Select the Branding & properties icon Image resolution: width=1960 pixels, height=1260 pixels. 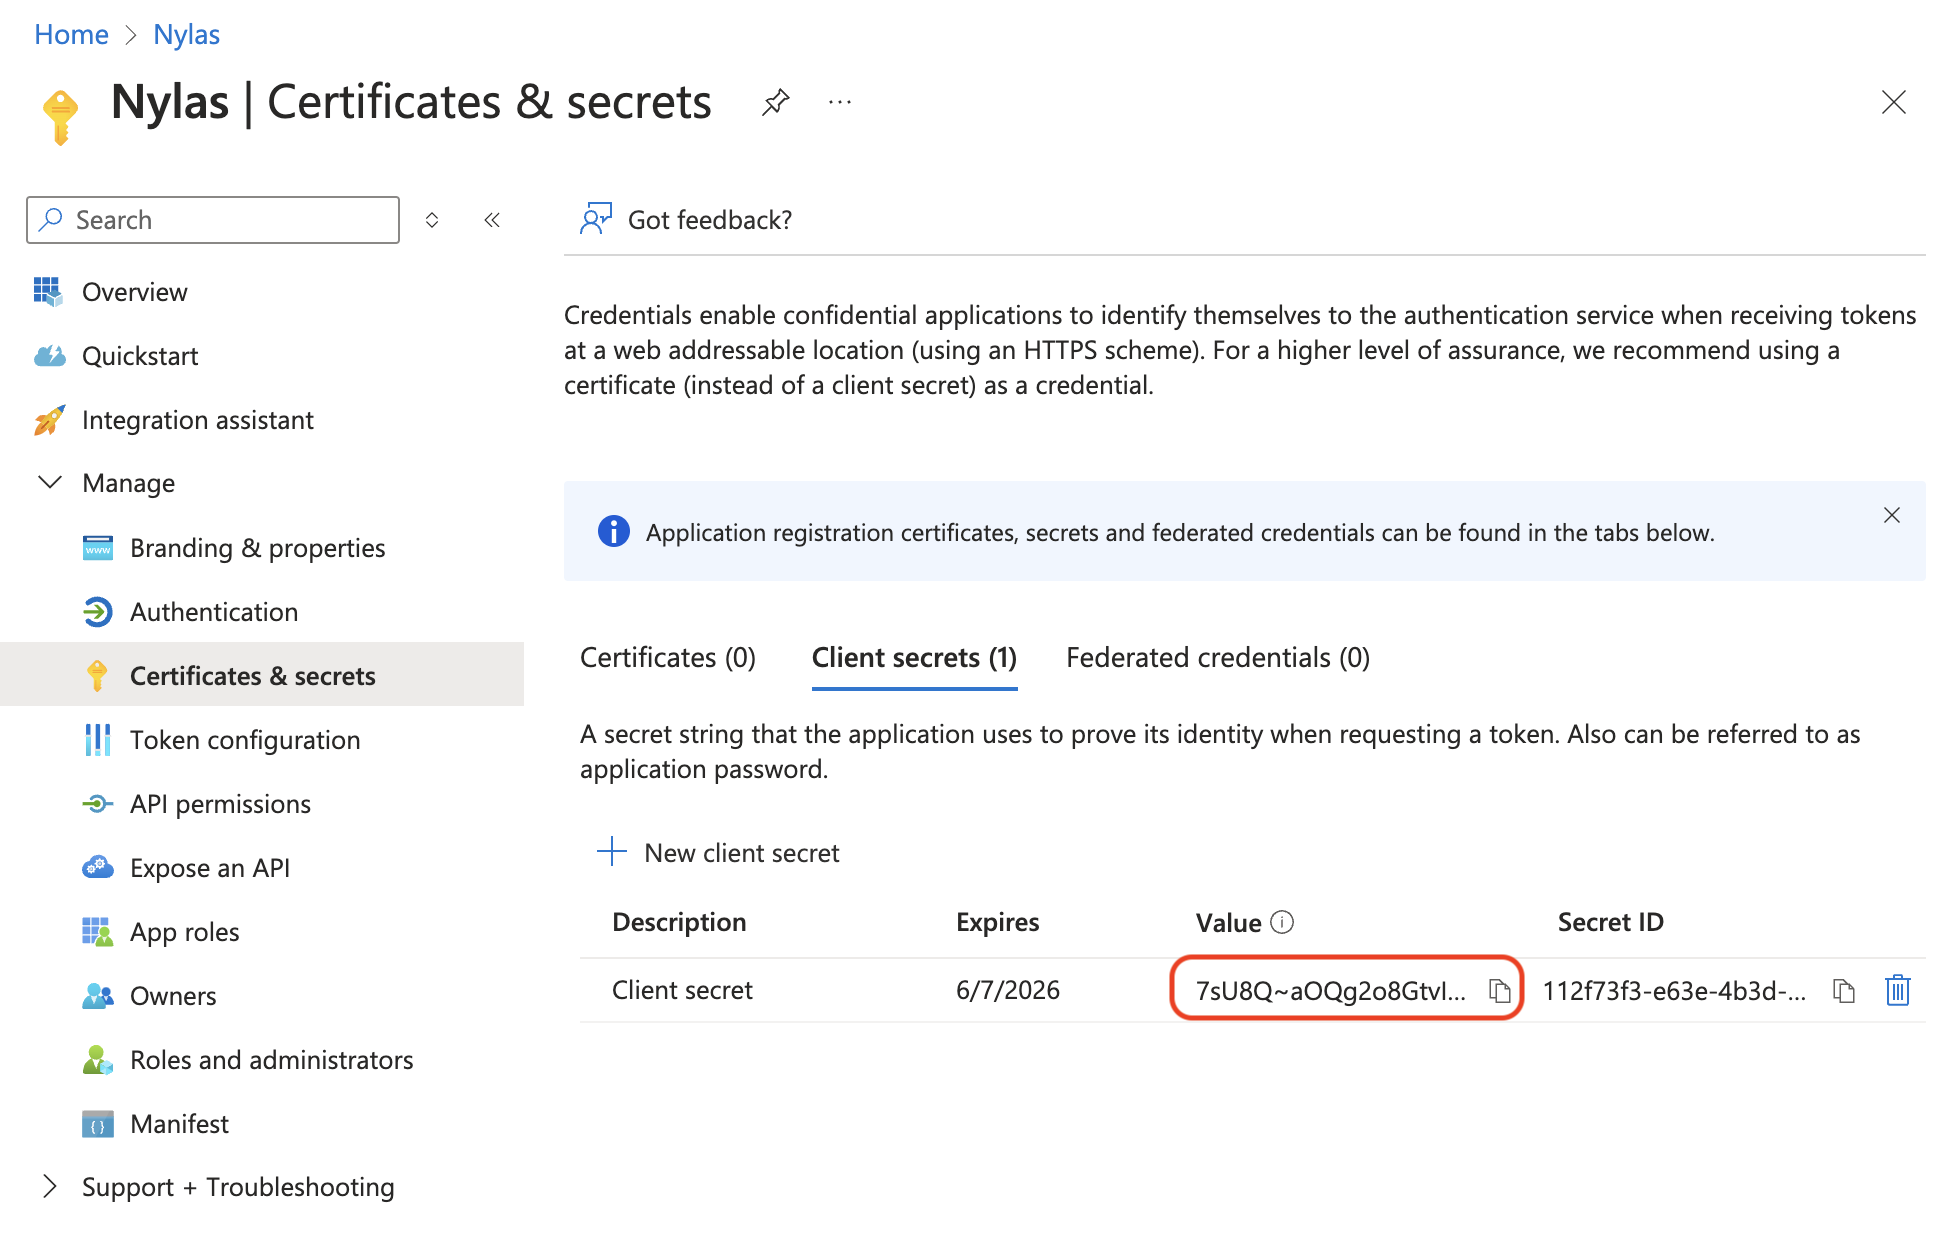tap(98, 548)
